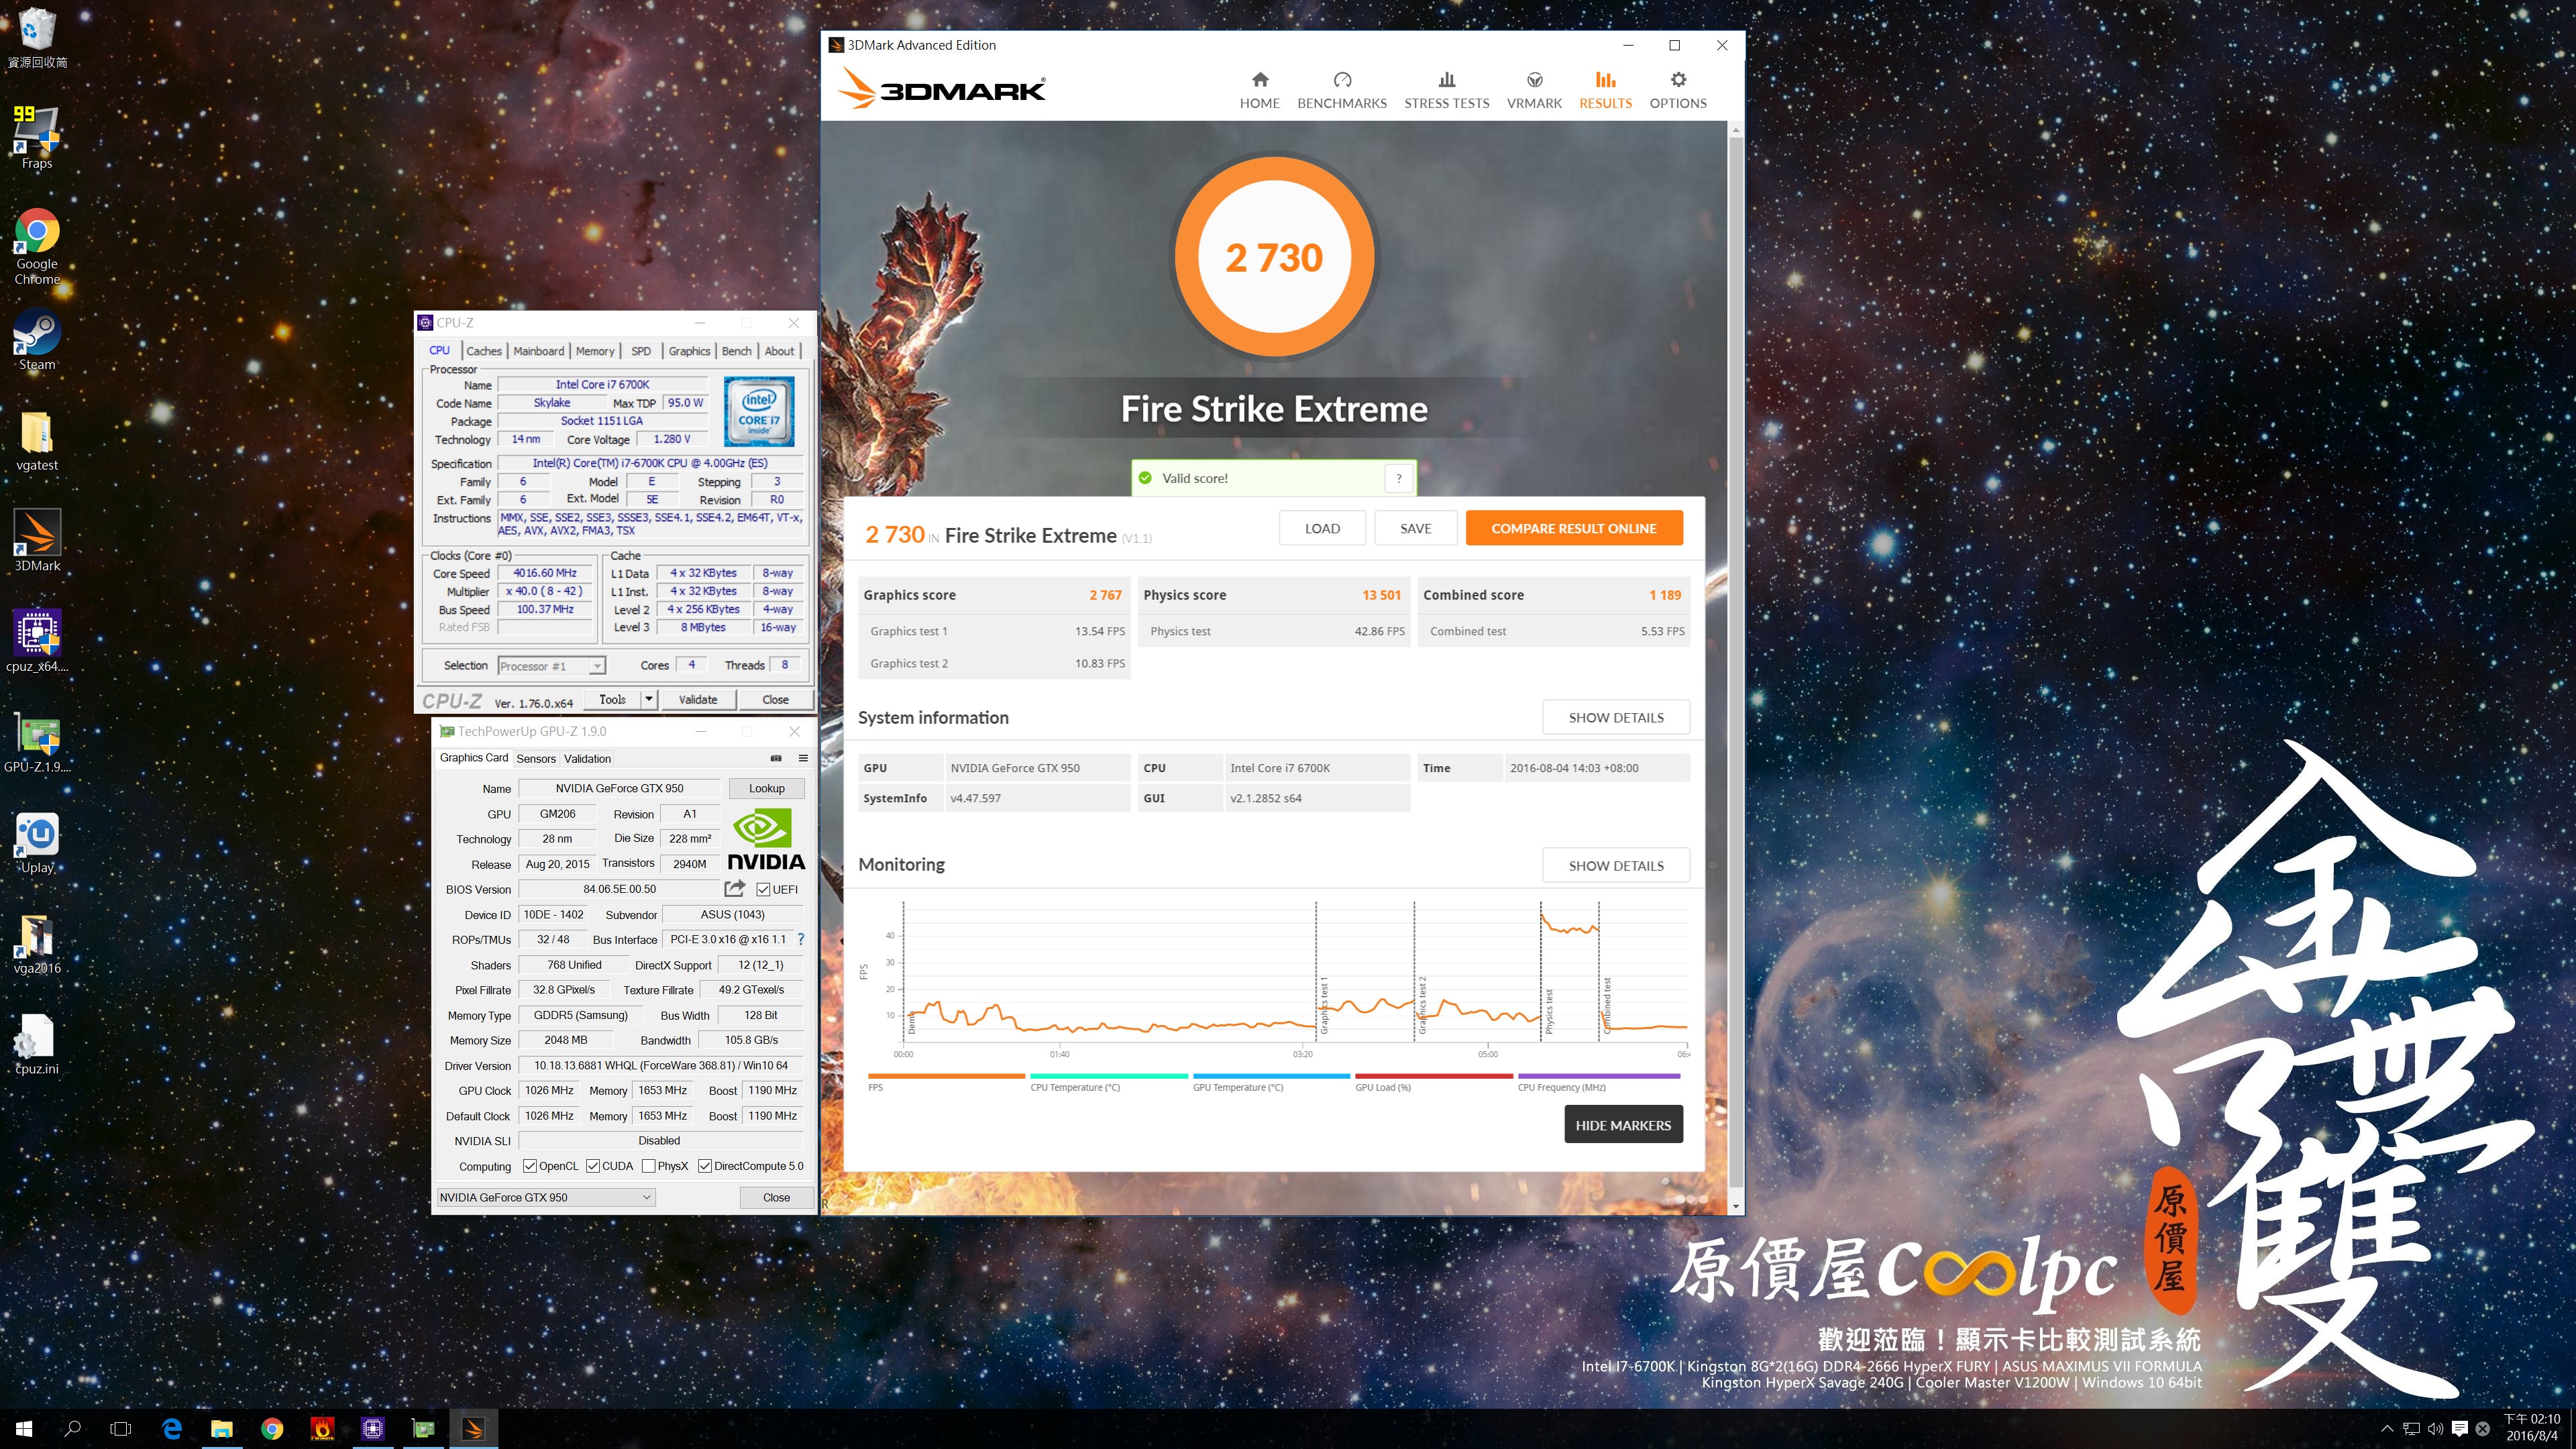Open GPU-Z hamburger menu

[802, 758]
